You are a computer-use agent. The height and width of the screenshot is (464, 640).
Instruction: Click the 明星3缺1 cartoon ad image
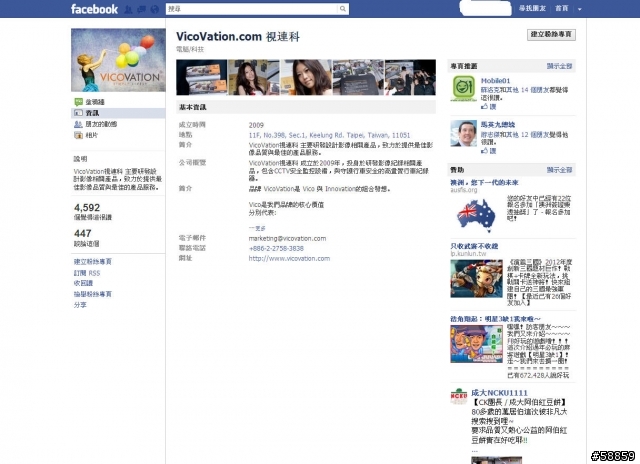[x=476, y=344]
